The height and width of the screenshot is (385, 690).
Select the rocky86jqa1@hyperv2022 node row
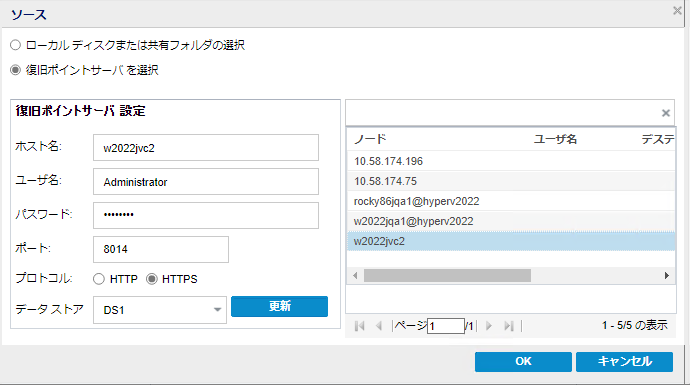coord(511,201)
